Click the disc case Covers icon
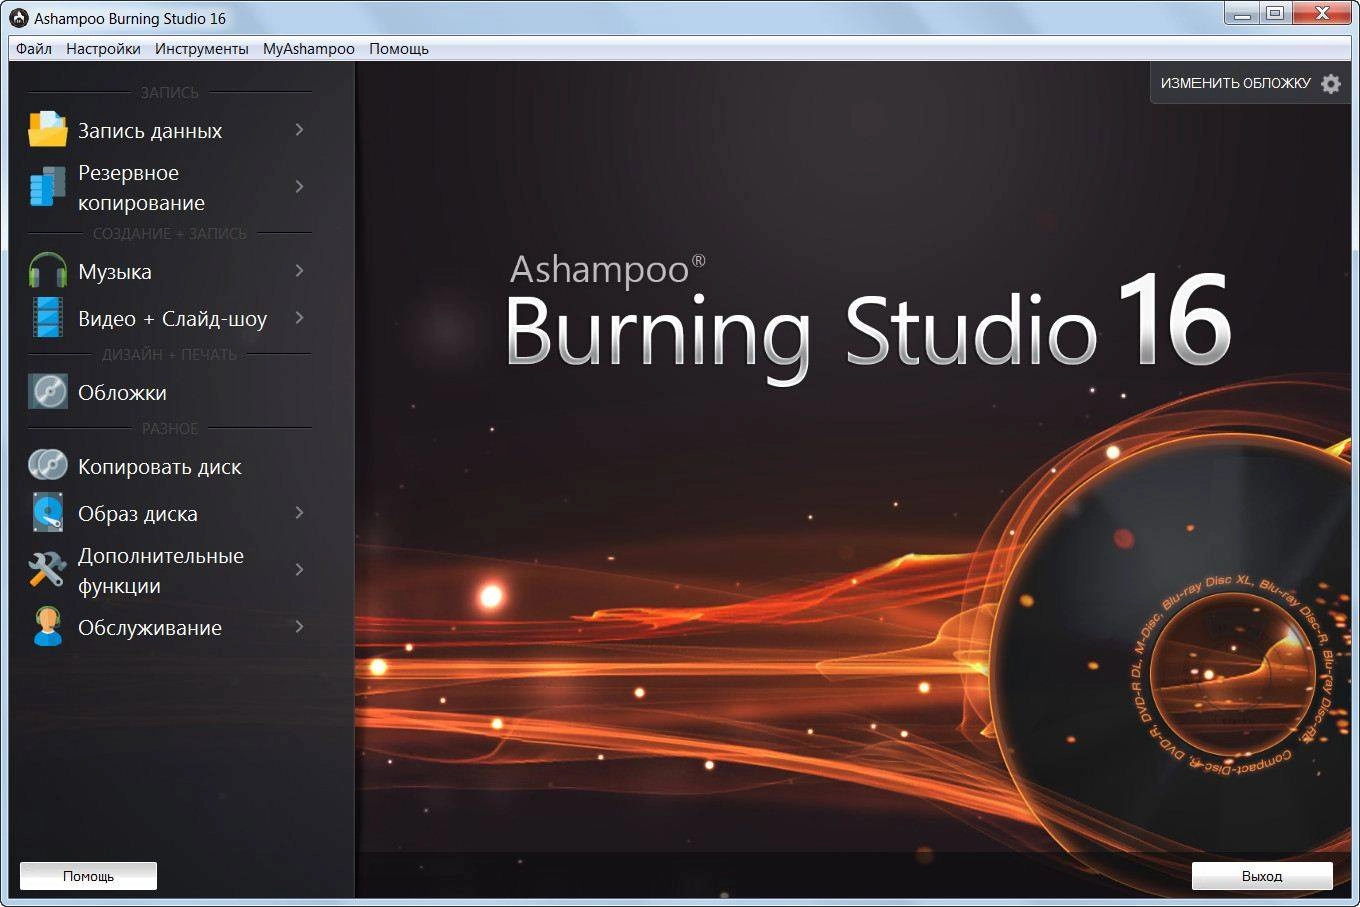This screenshot has width=1360, height=907. tap(47, 392)
